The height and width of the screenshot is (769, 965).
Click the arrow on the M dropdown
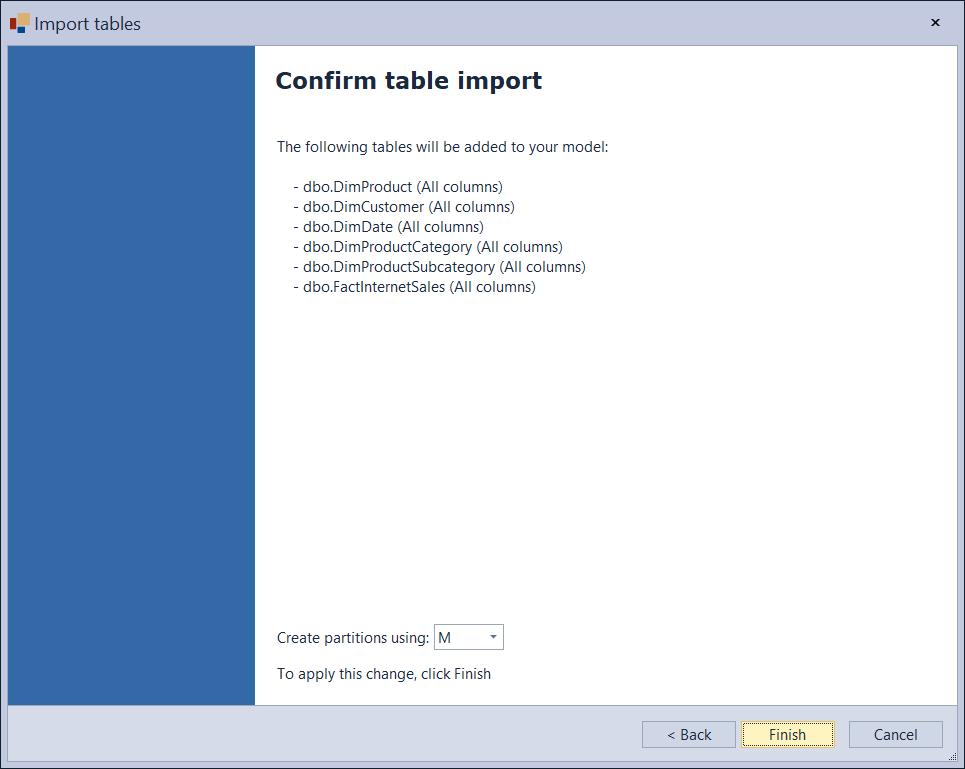click(493, 638)
